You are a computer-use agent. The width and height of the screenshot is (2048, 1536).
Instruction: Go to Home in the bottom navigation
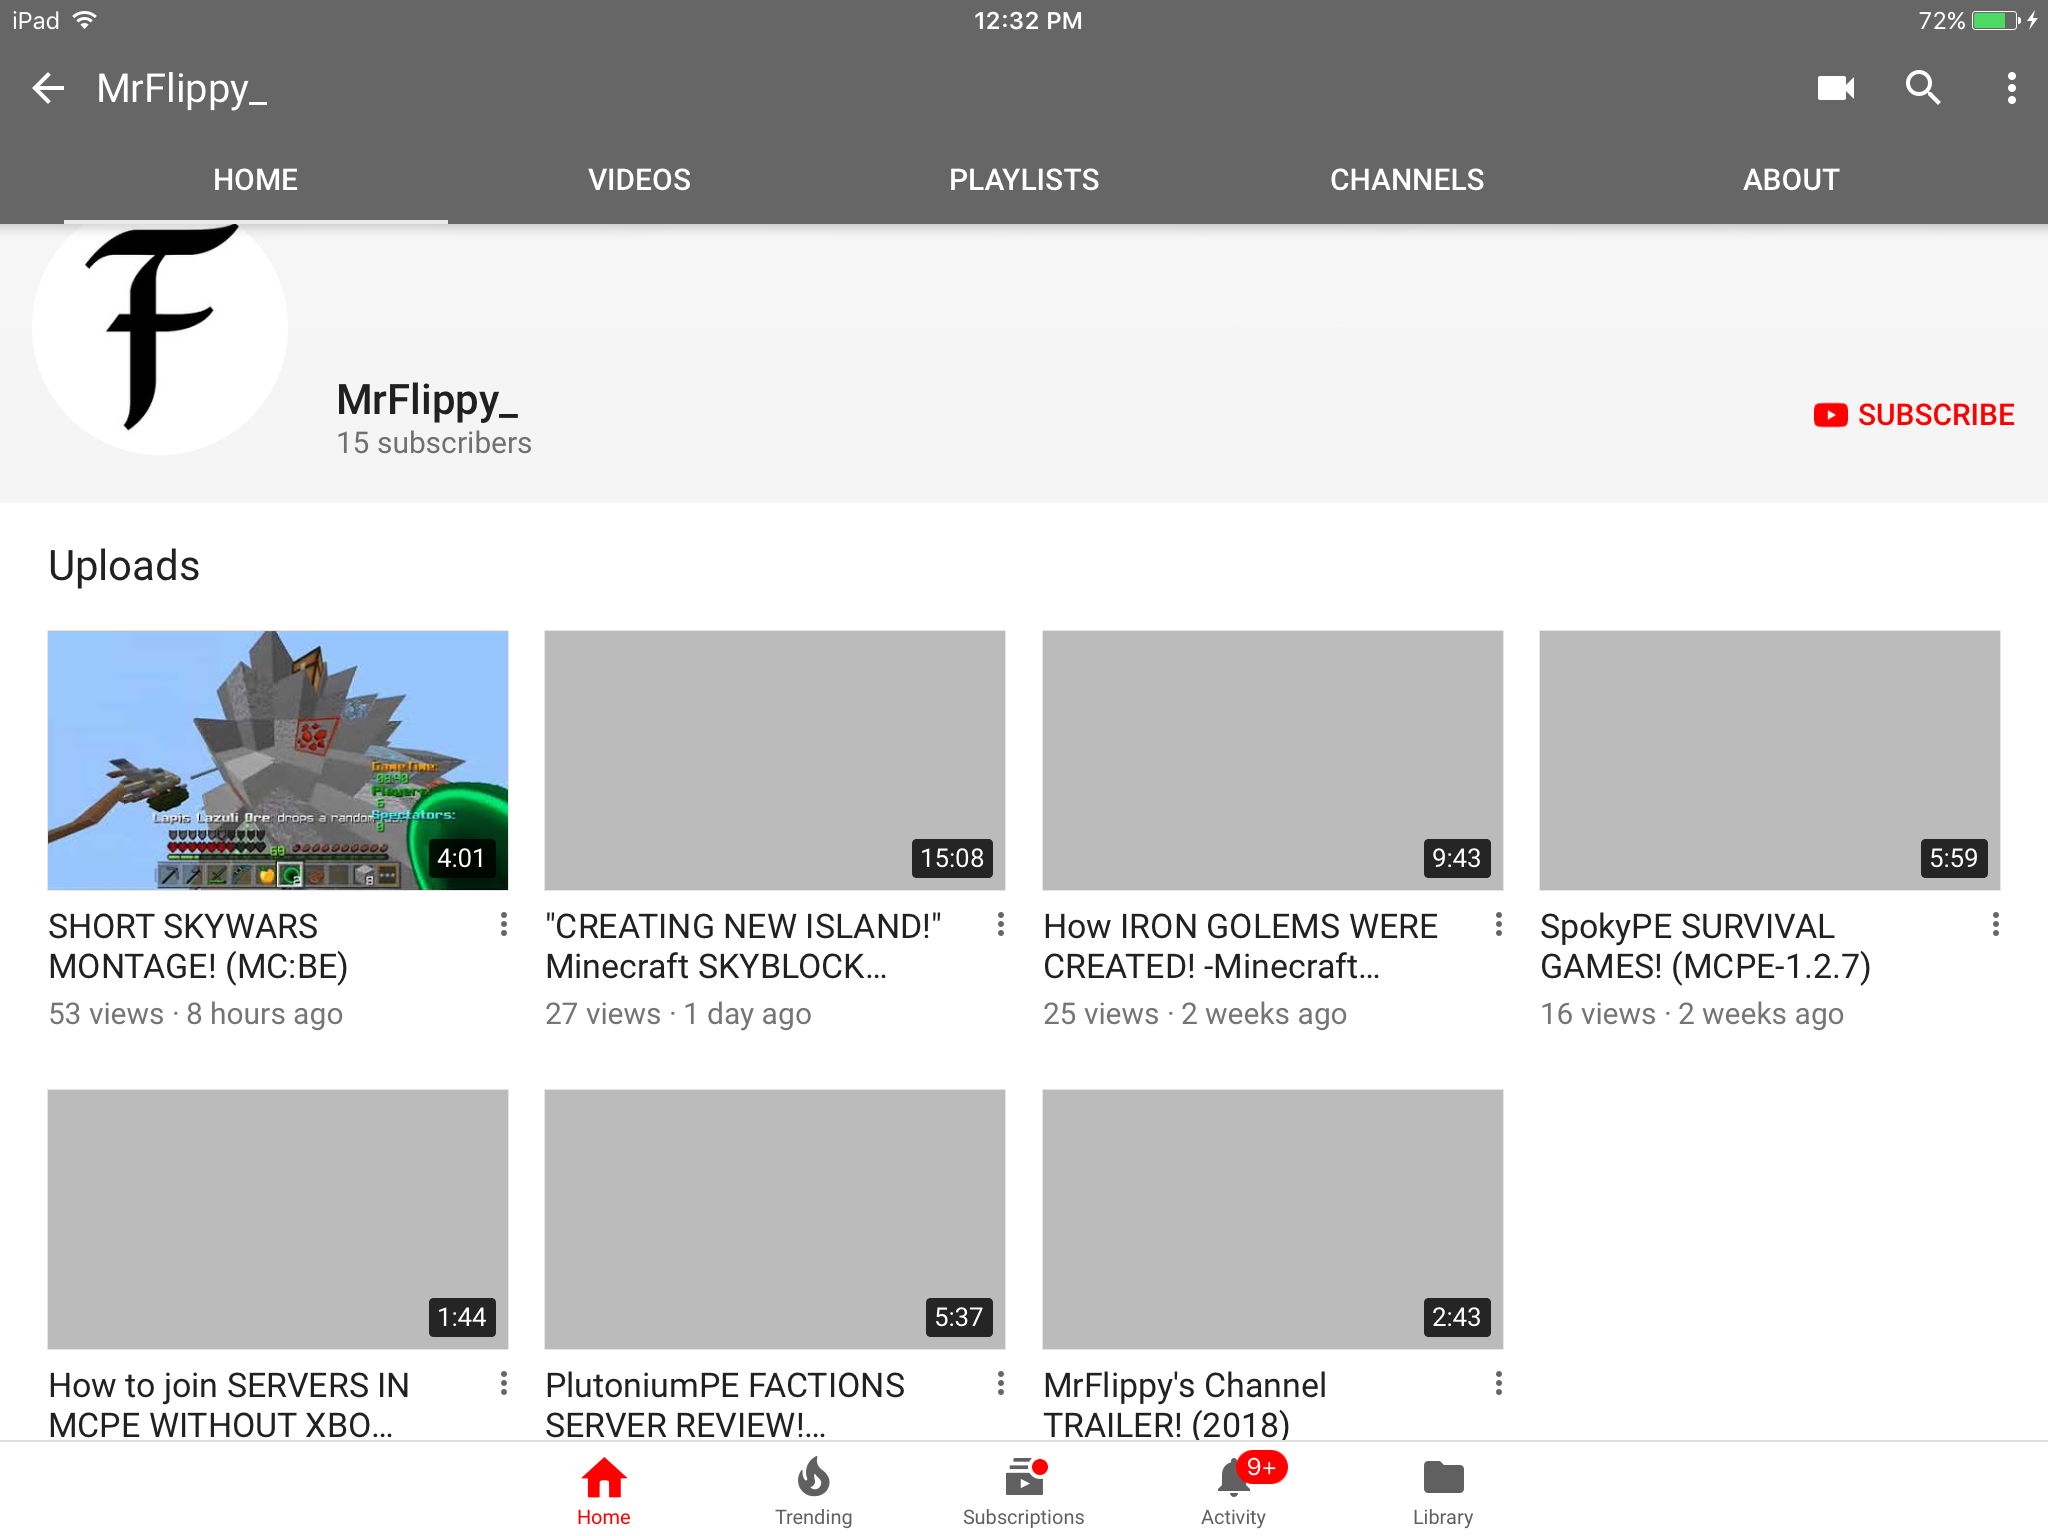coord(604,1490)
